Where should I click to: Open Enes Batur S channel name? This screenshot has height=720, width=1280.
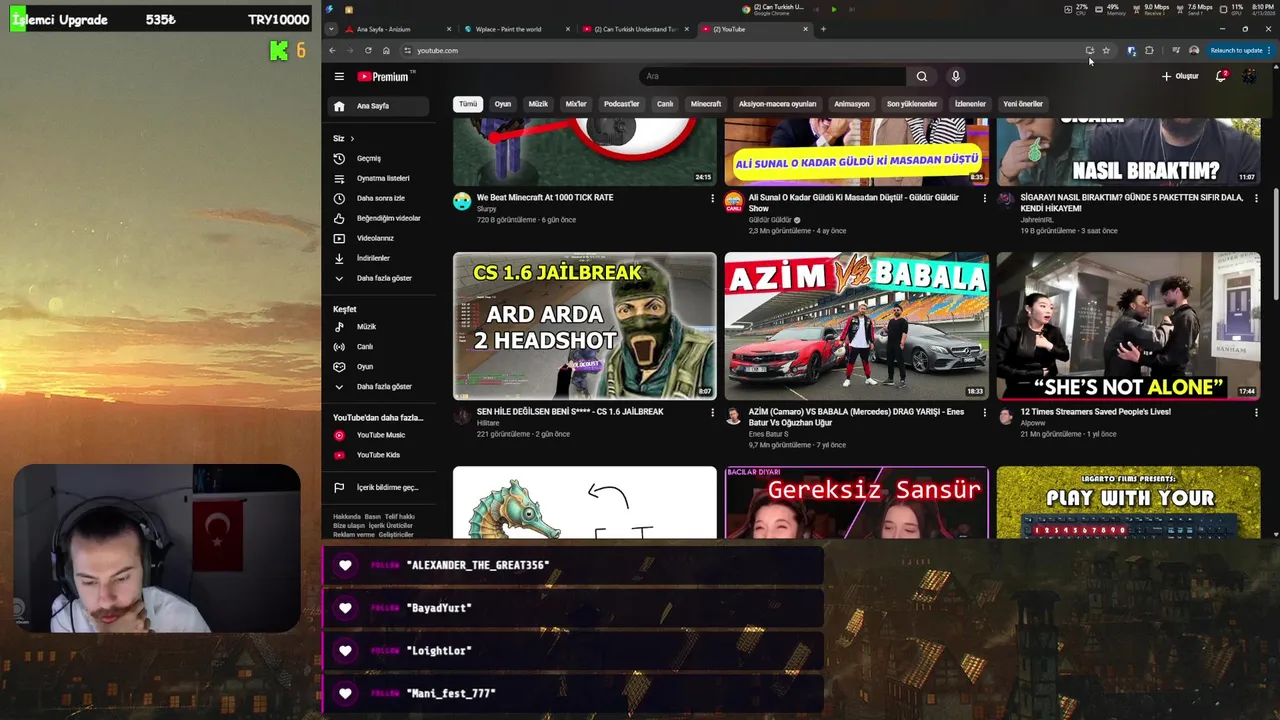(x=768, y=434)
